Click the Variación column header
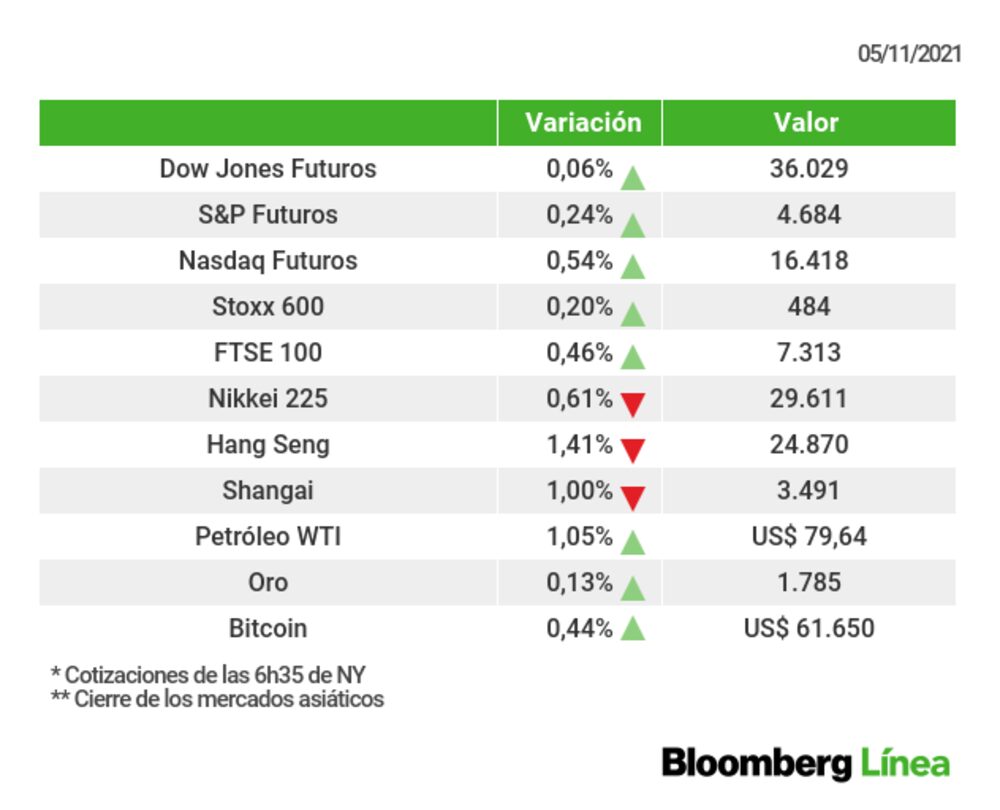Viewport: 1000px width, 810px height. [x=583, y=123]
